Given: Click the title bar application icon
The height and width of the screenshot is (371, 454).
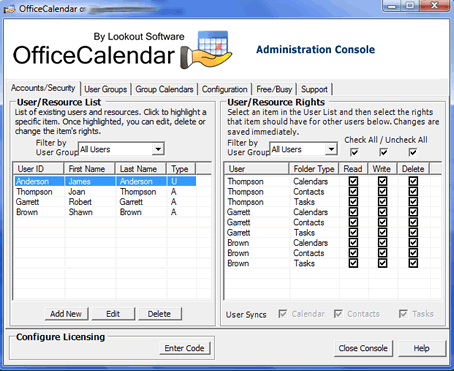Looking at the screenshot, I should point(9,9).
